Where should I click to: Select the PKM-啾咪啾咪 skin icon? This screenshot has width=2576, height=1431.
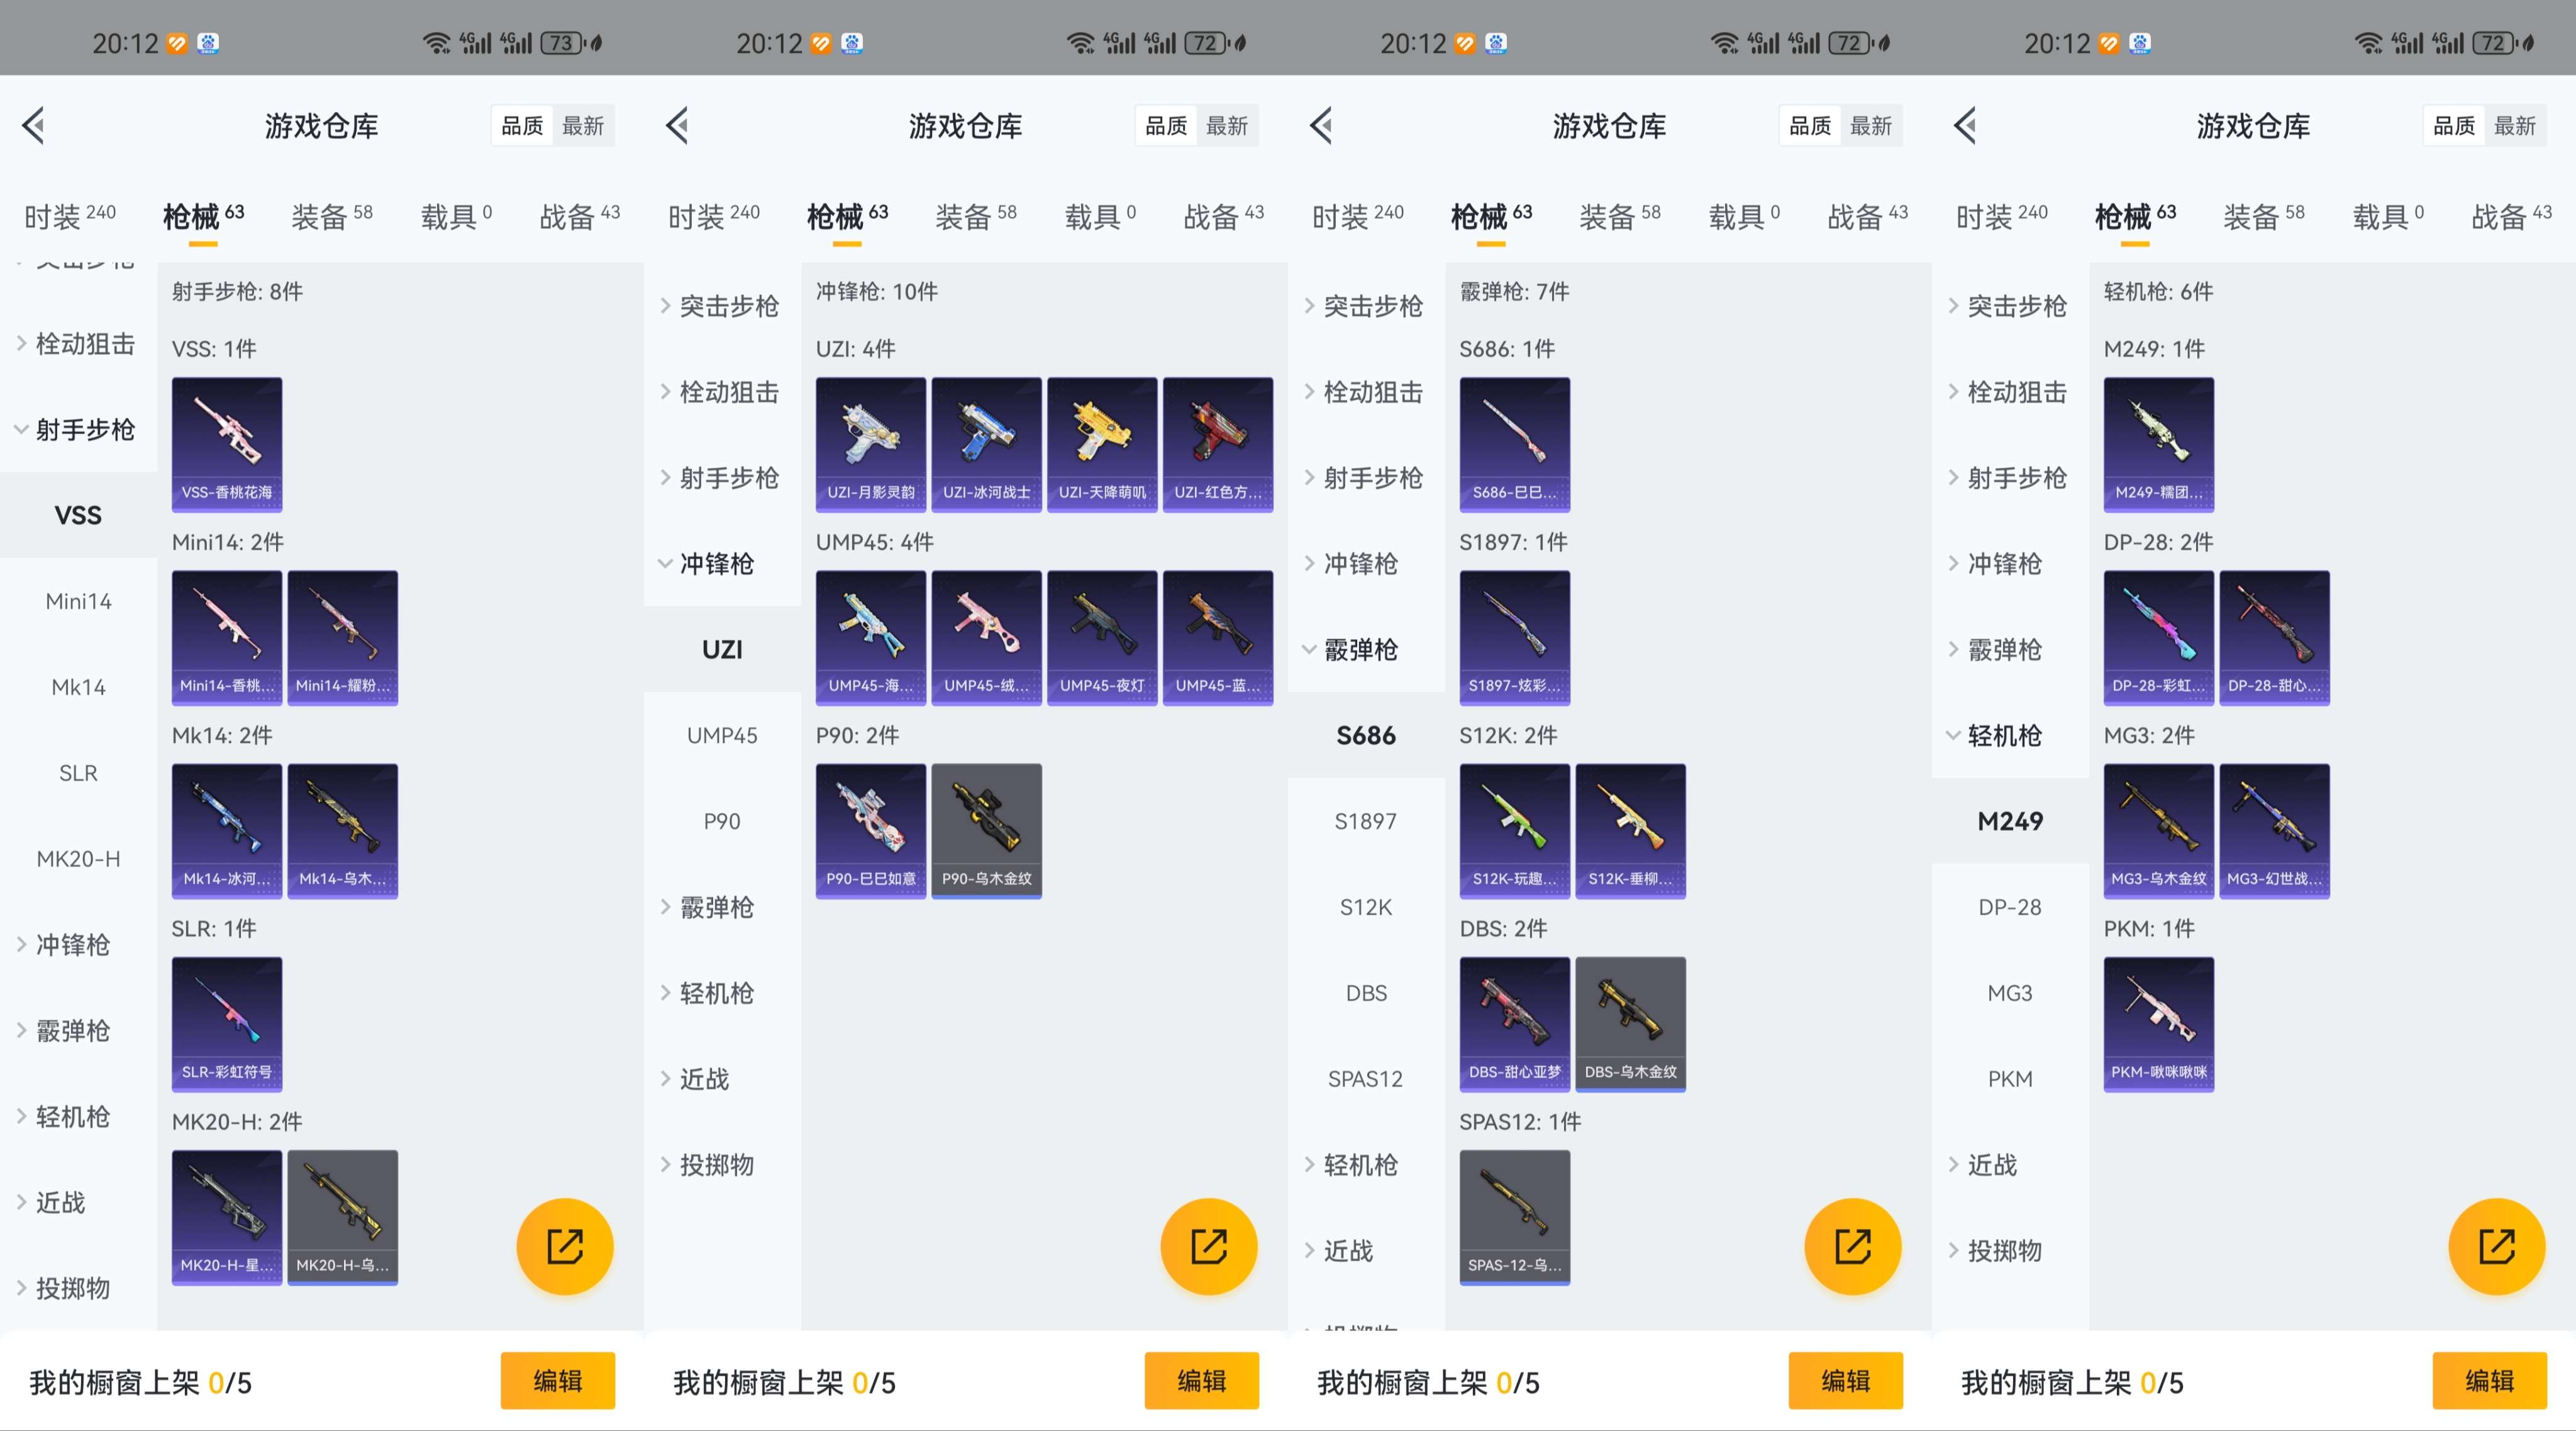2159,1024
